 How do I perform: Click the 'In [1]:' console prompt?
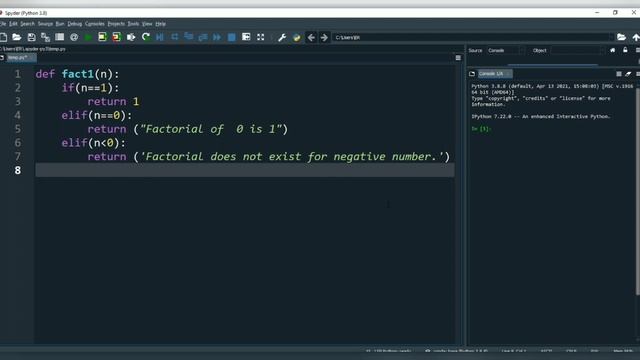point(481,129)
